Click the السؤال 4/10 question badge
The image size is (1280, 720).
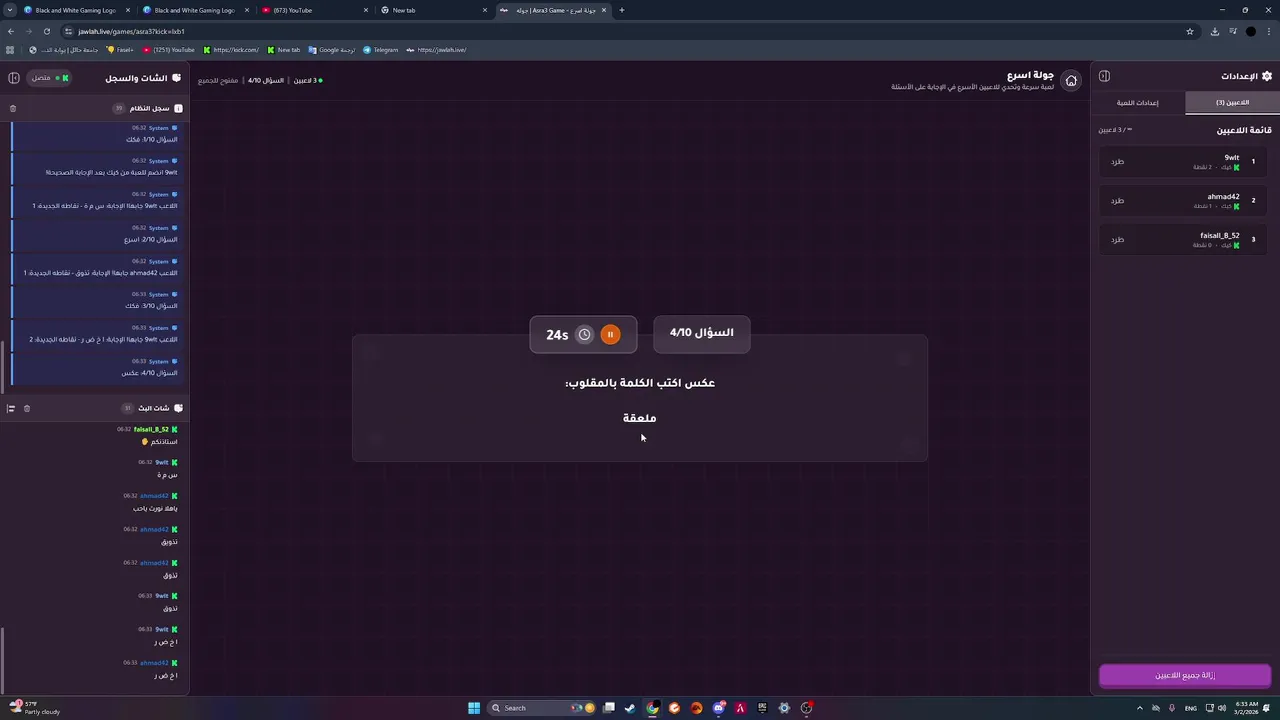point(701,333)
